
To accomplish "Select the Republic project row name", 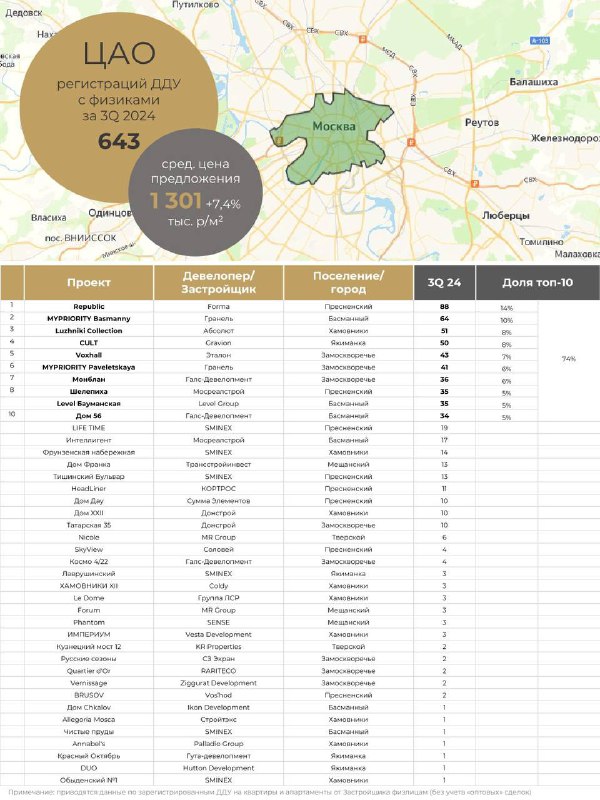I will (89, 307).
